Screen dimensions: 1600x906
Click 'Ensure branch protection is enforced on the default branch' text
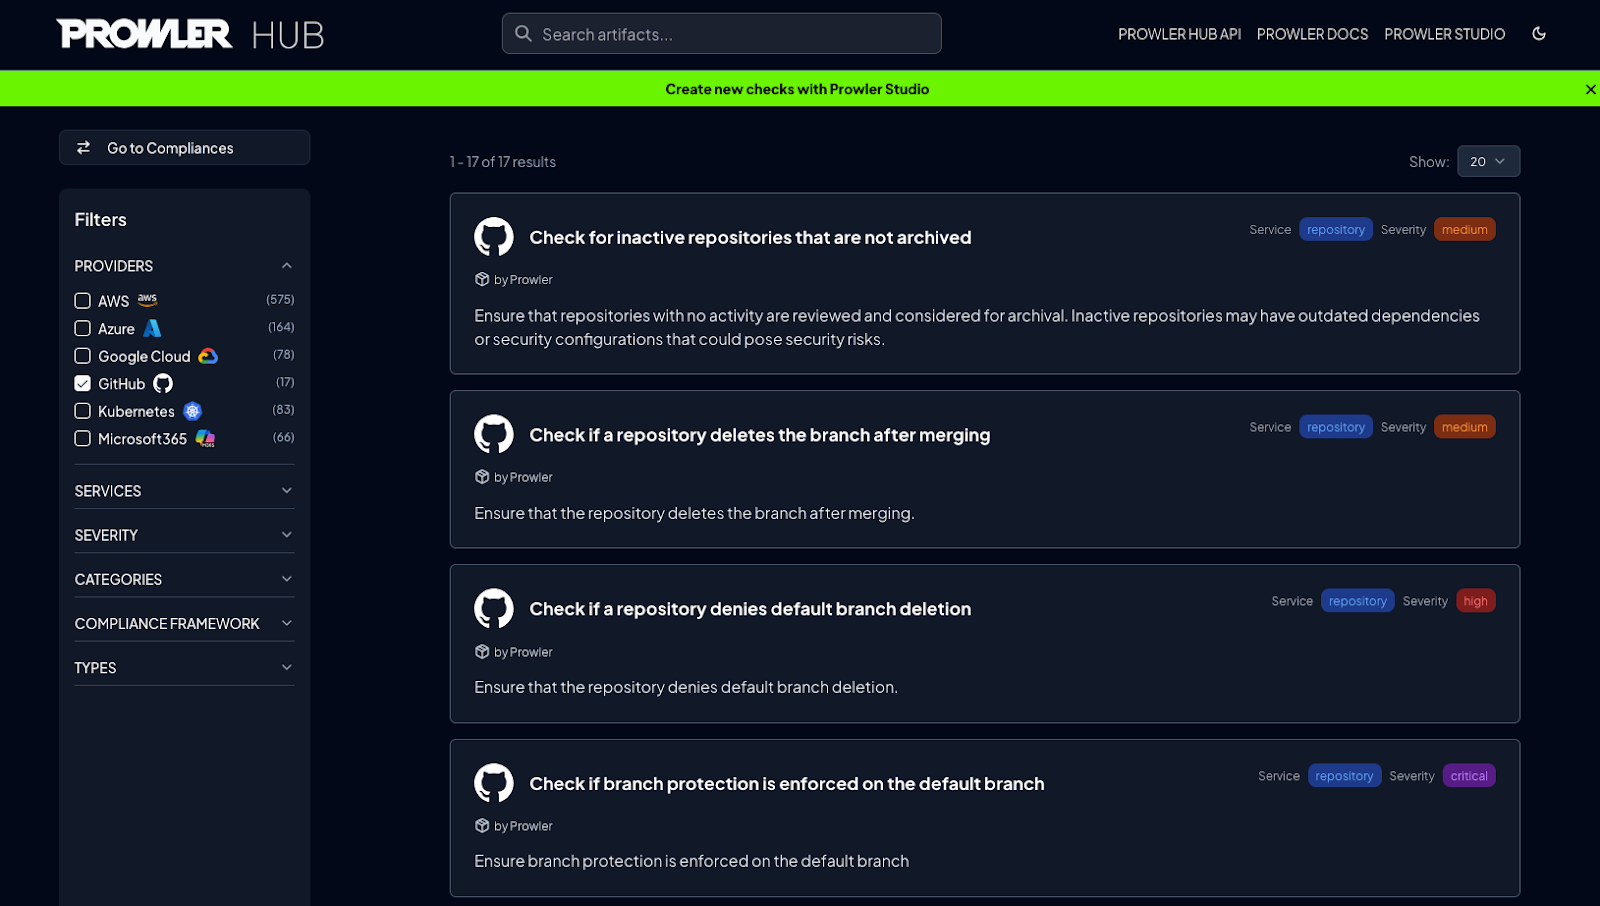(x=691, y=861)
